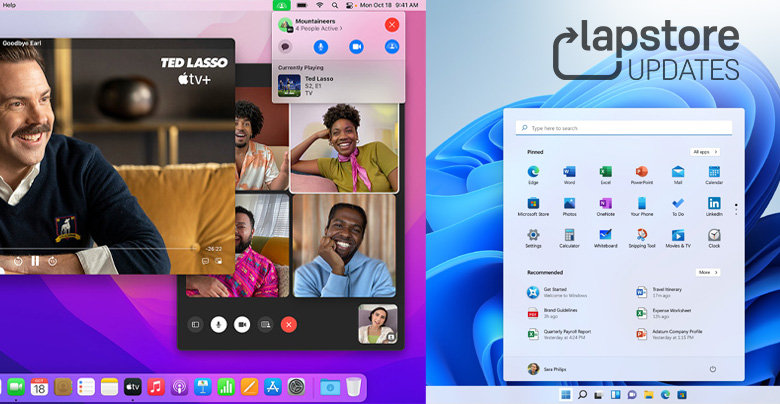Open File Explorer on the taskbar
Image resolution: width=780 pixels, height=404 pixels.
pyautogui.click(x=649, y=395)
